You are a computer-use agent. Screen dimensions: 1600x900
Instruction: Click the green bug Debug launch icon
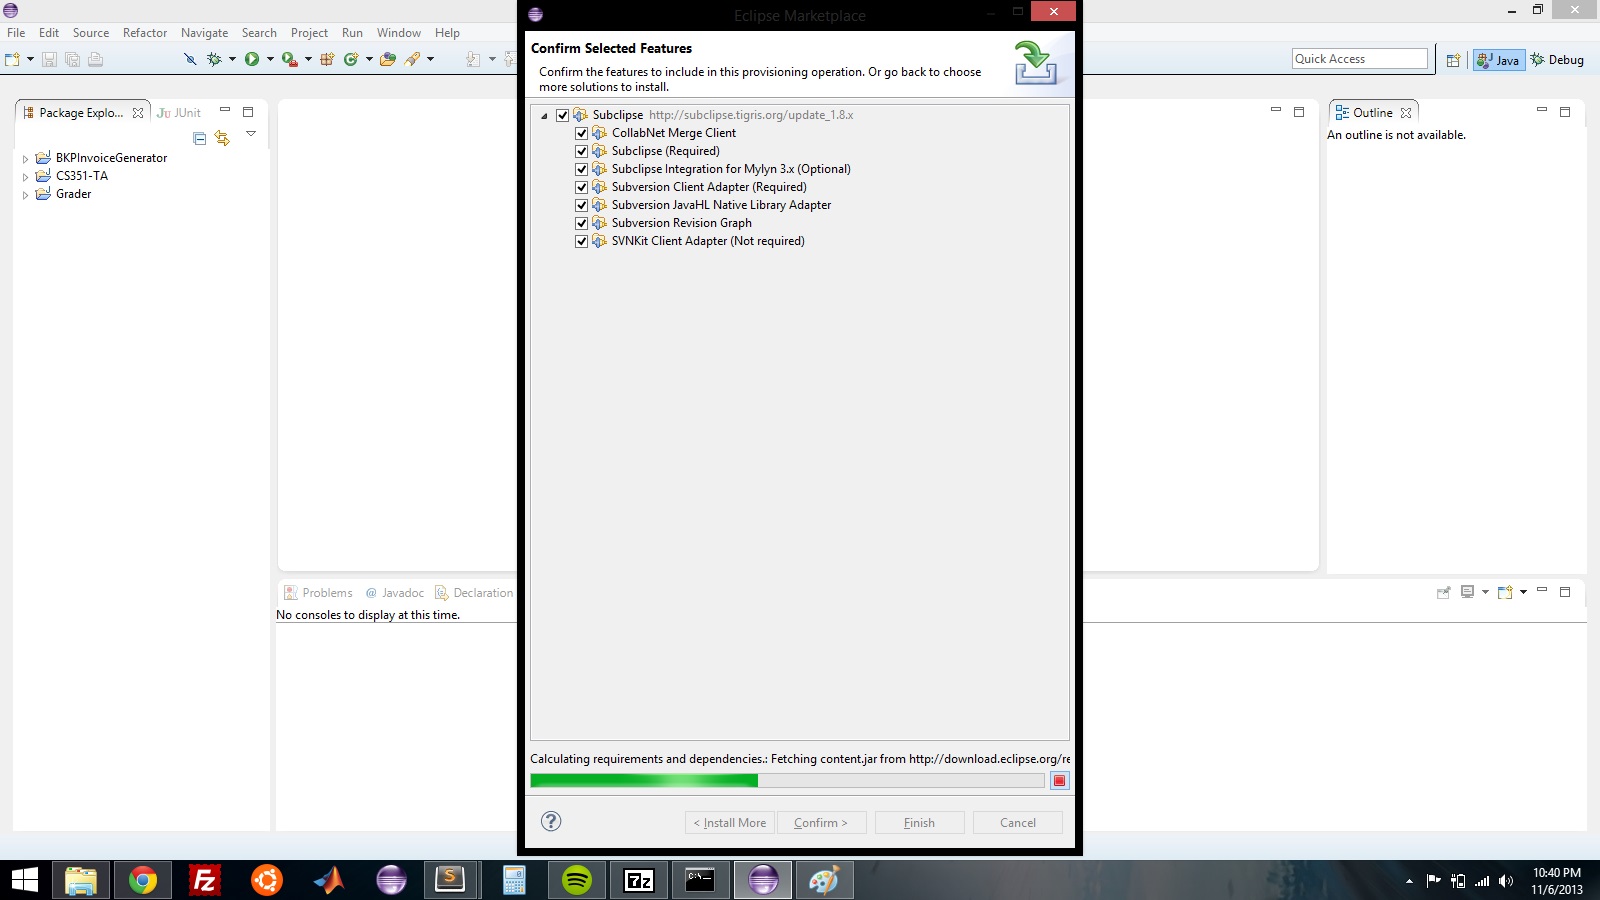pos(214,59)
